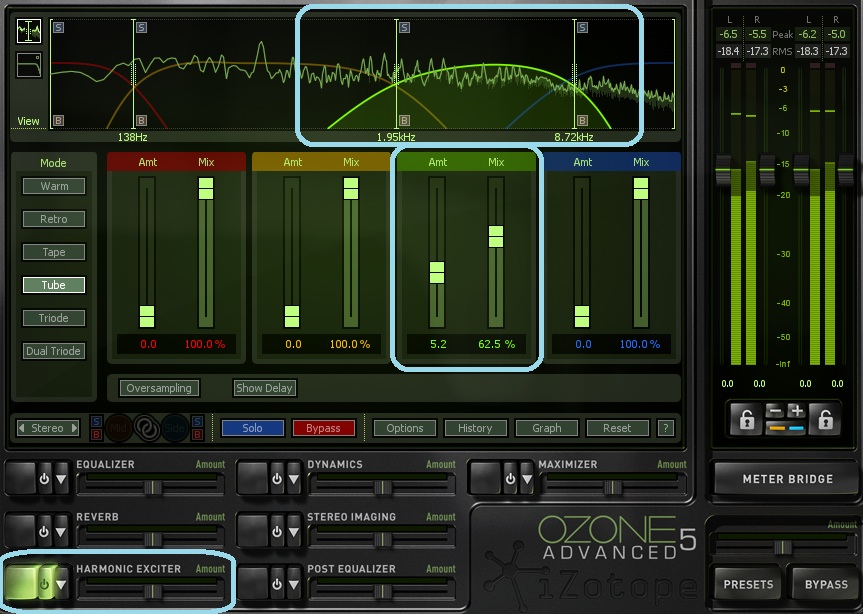The image size is (863, 614).
Task: Select the filter curve view icon
Action: click(29, 65)
